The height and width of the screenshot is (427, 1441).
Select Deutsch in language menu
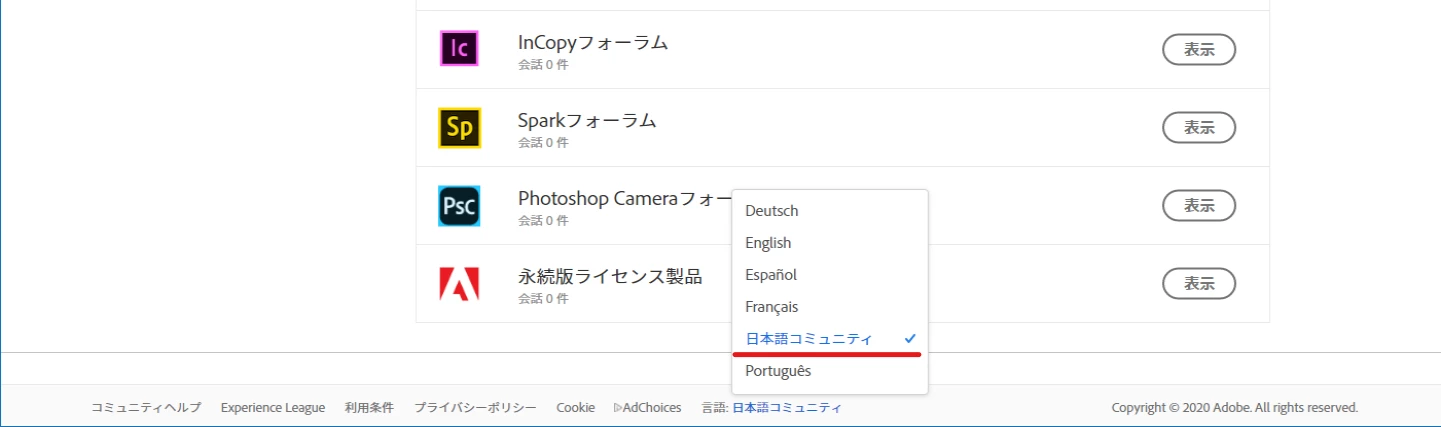click(830, 211)
